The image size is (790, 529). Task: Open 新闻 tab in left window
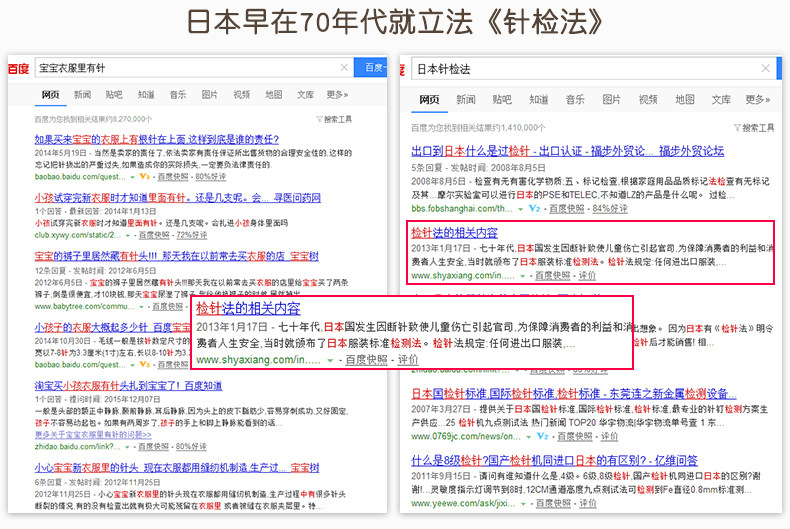[x=83, y=95]
